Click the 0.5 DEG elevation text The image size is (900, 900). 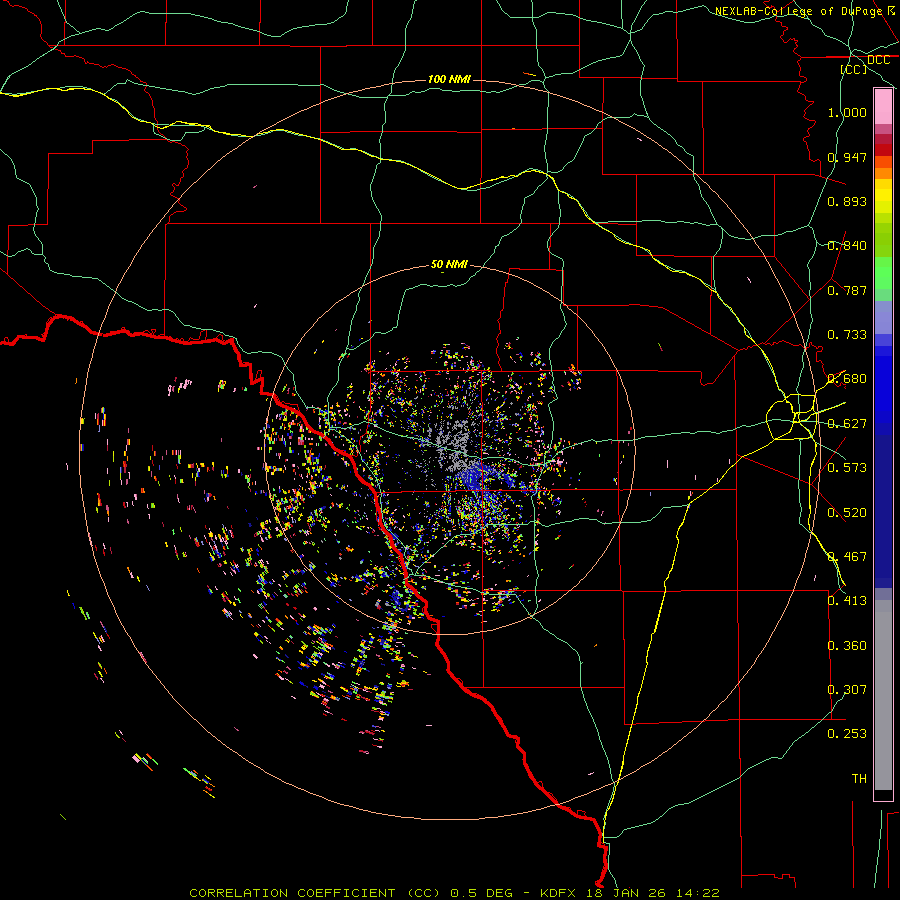coord(481,893)
